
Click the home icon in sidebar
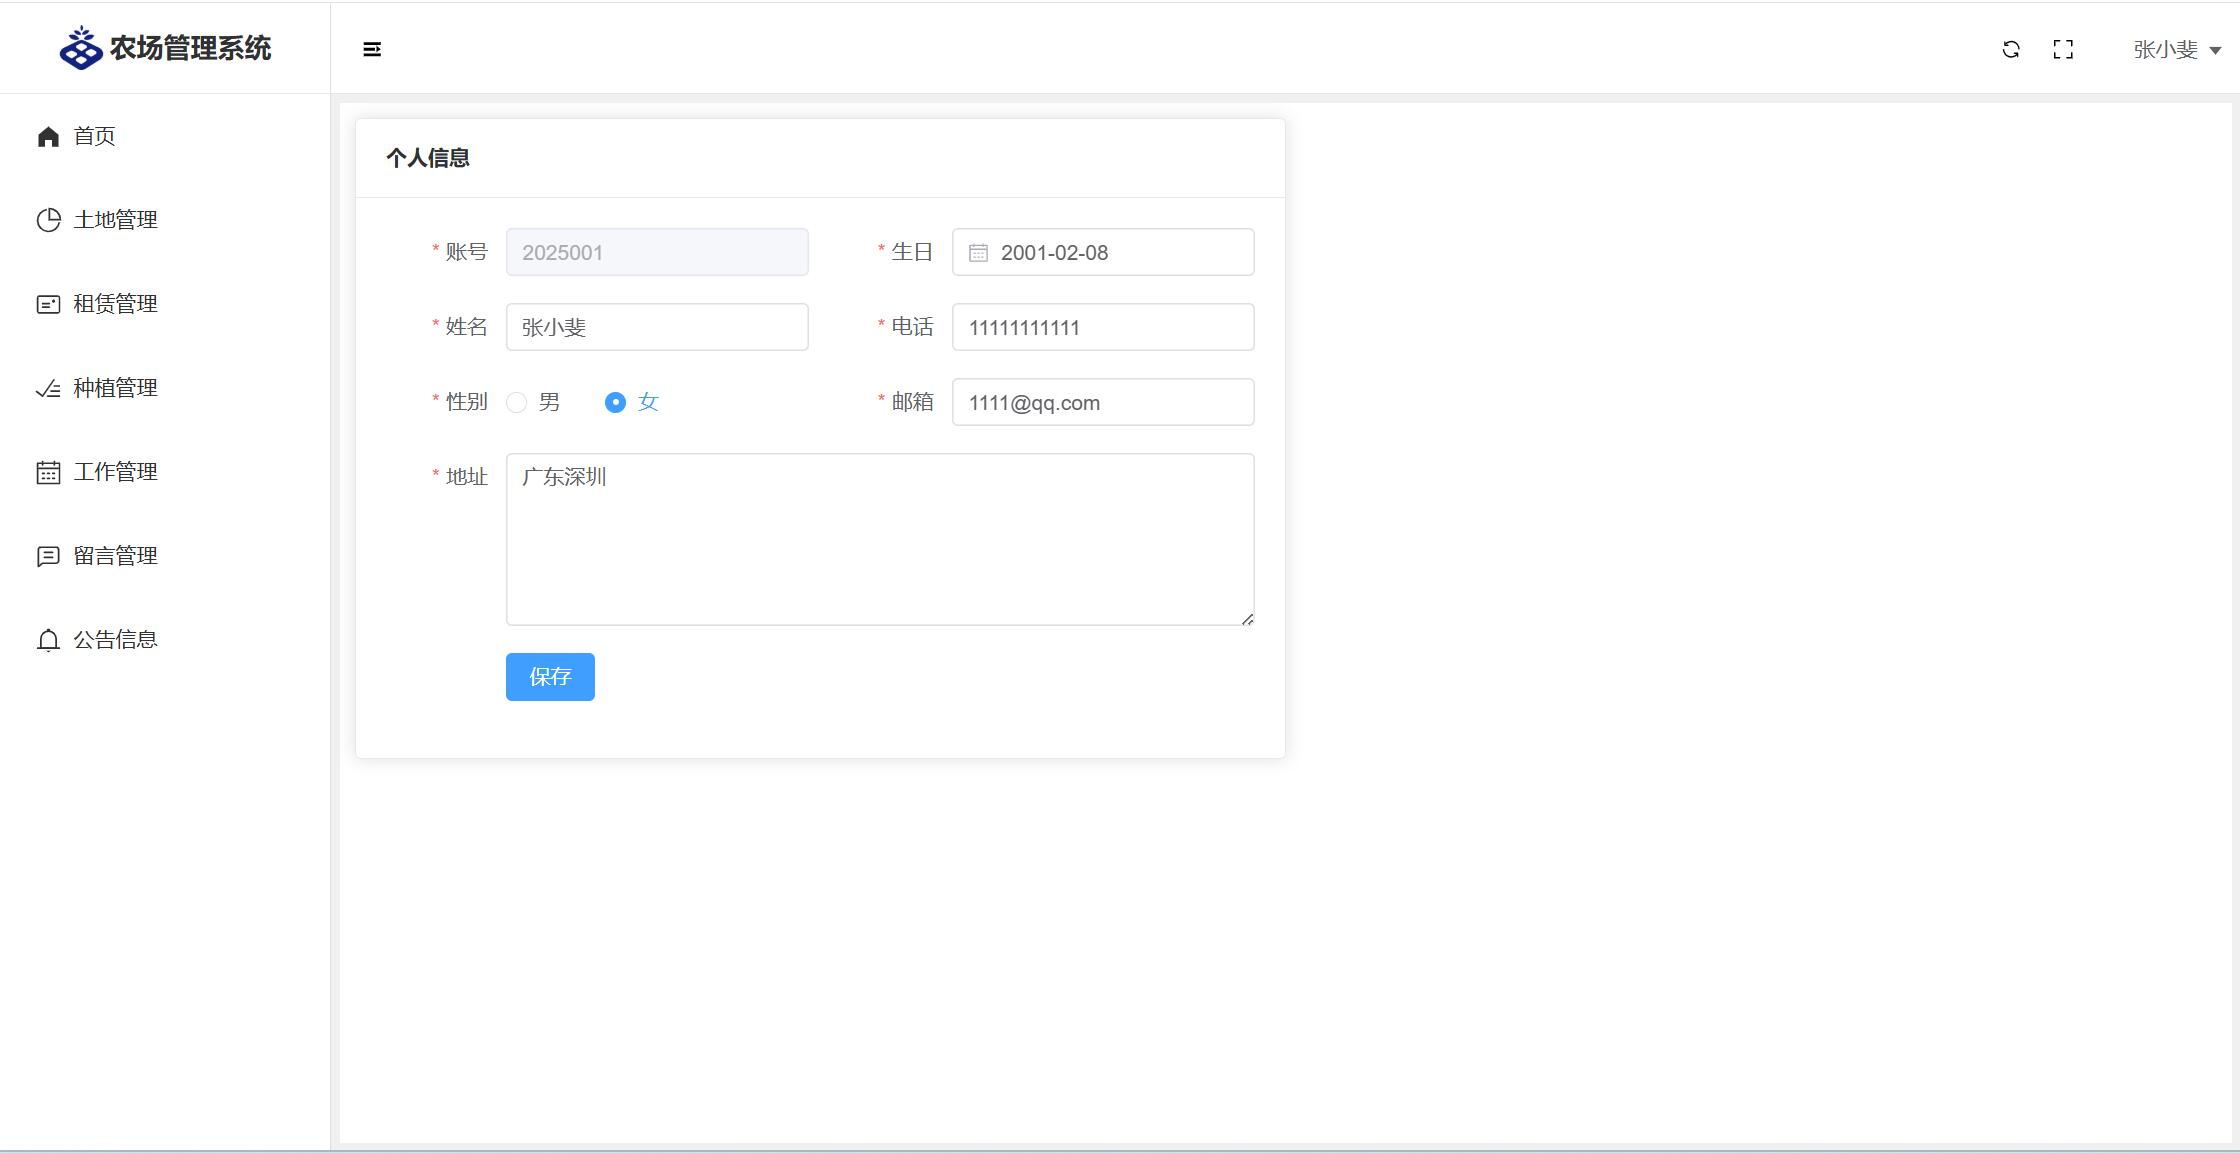[48, 136]
